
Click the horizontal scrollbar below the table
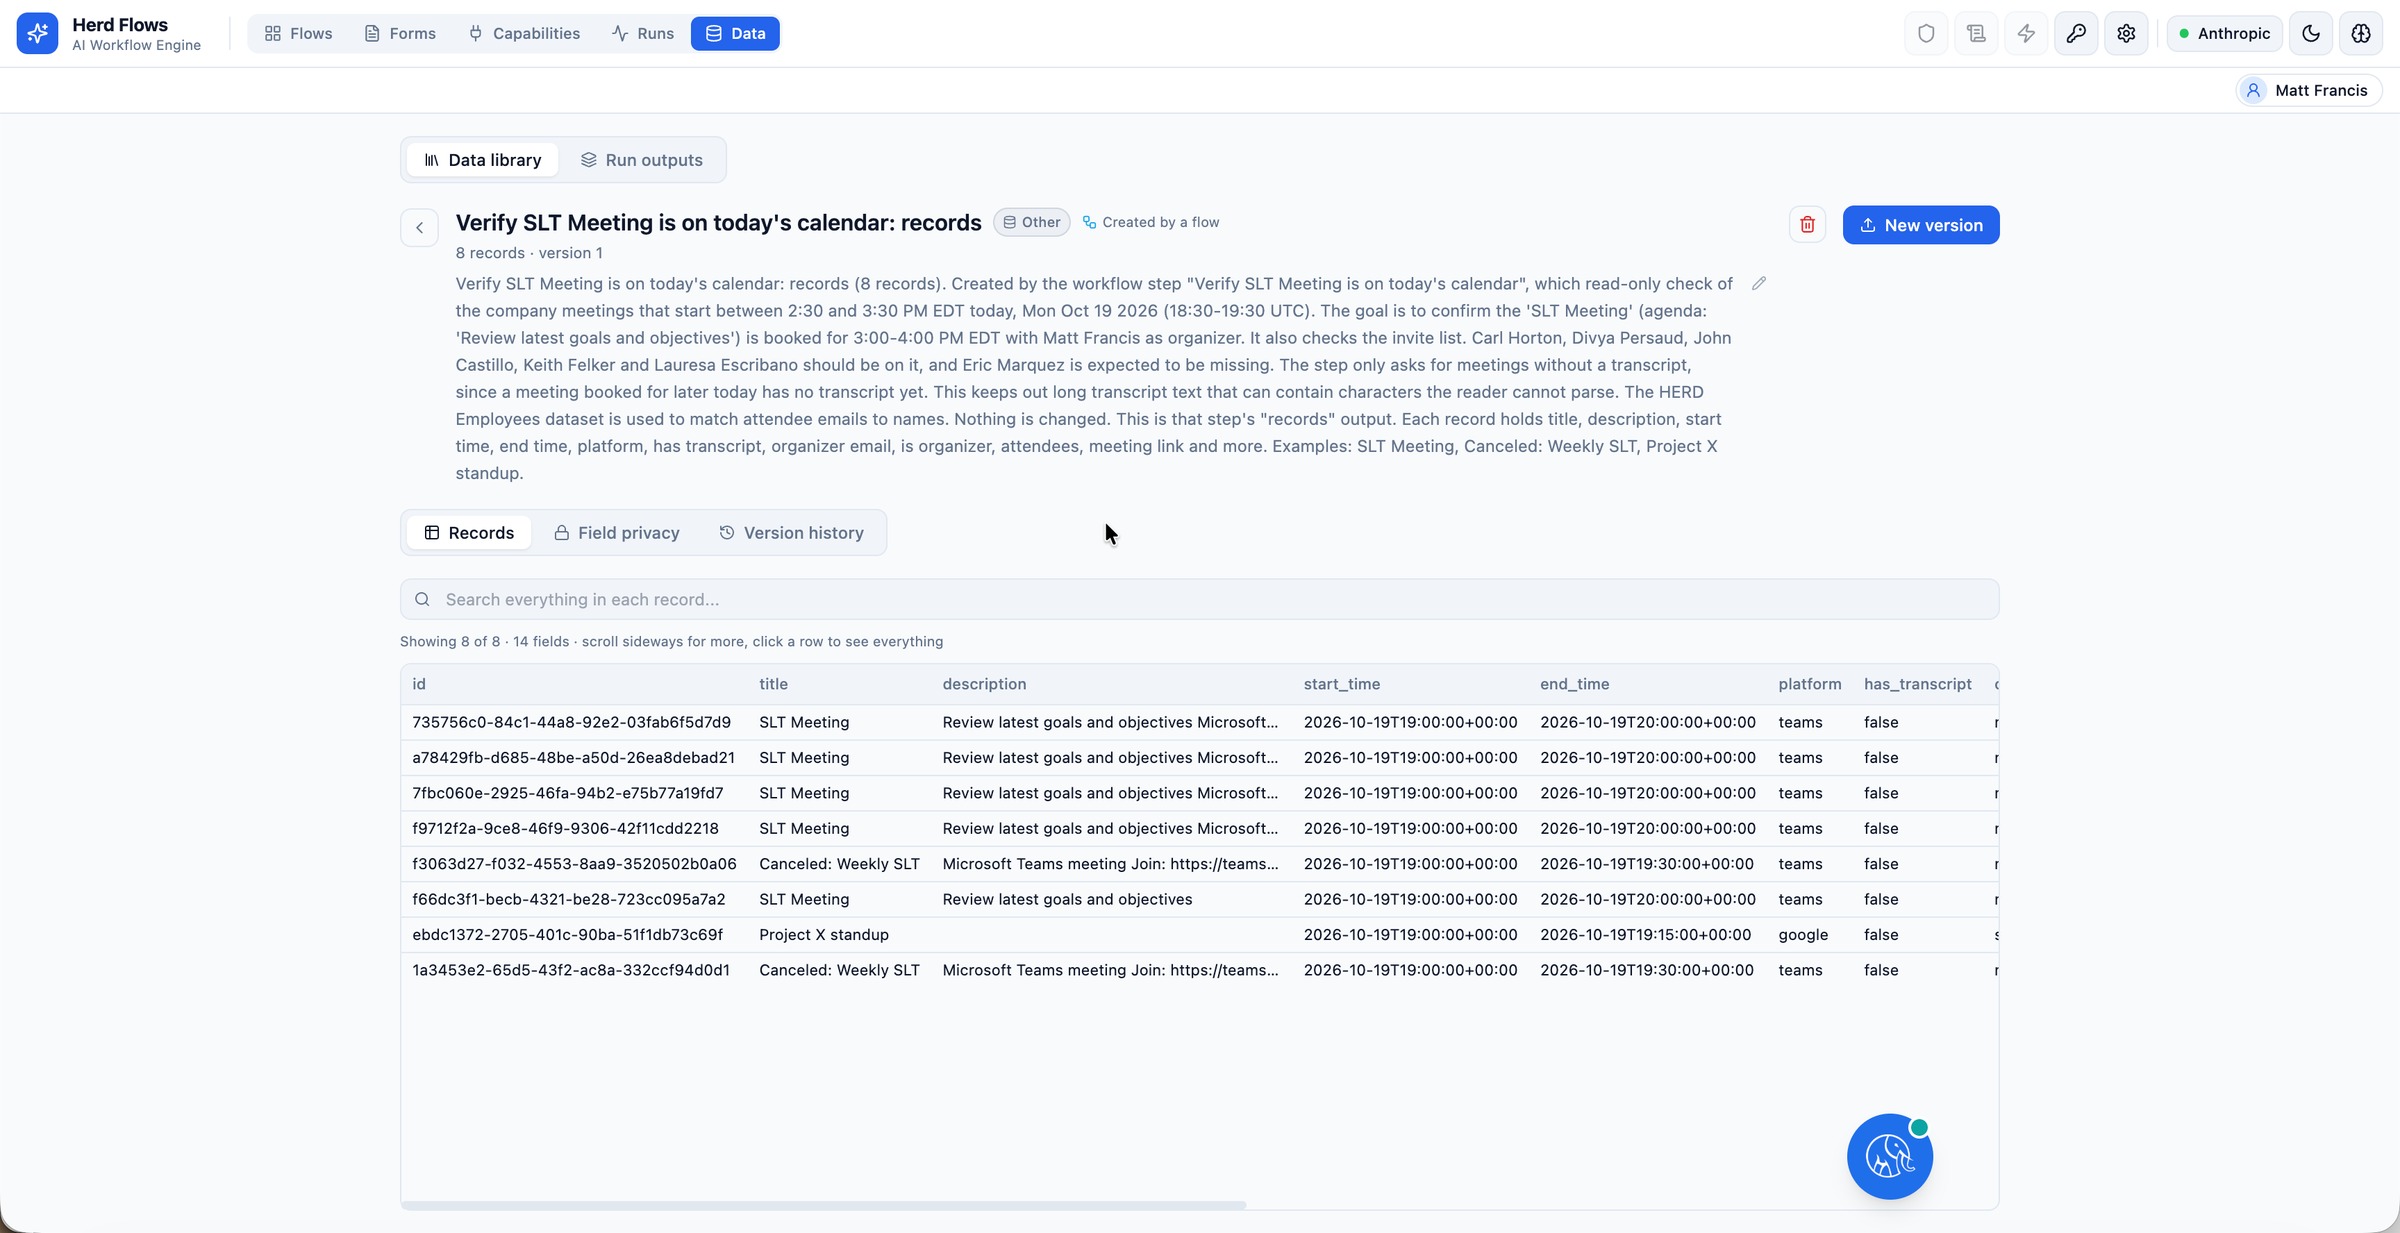click(x=824, y=1205)
